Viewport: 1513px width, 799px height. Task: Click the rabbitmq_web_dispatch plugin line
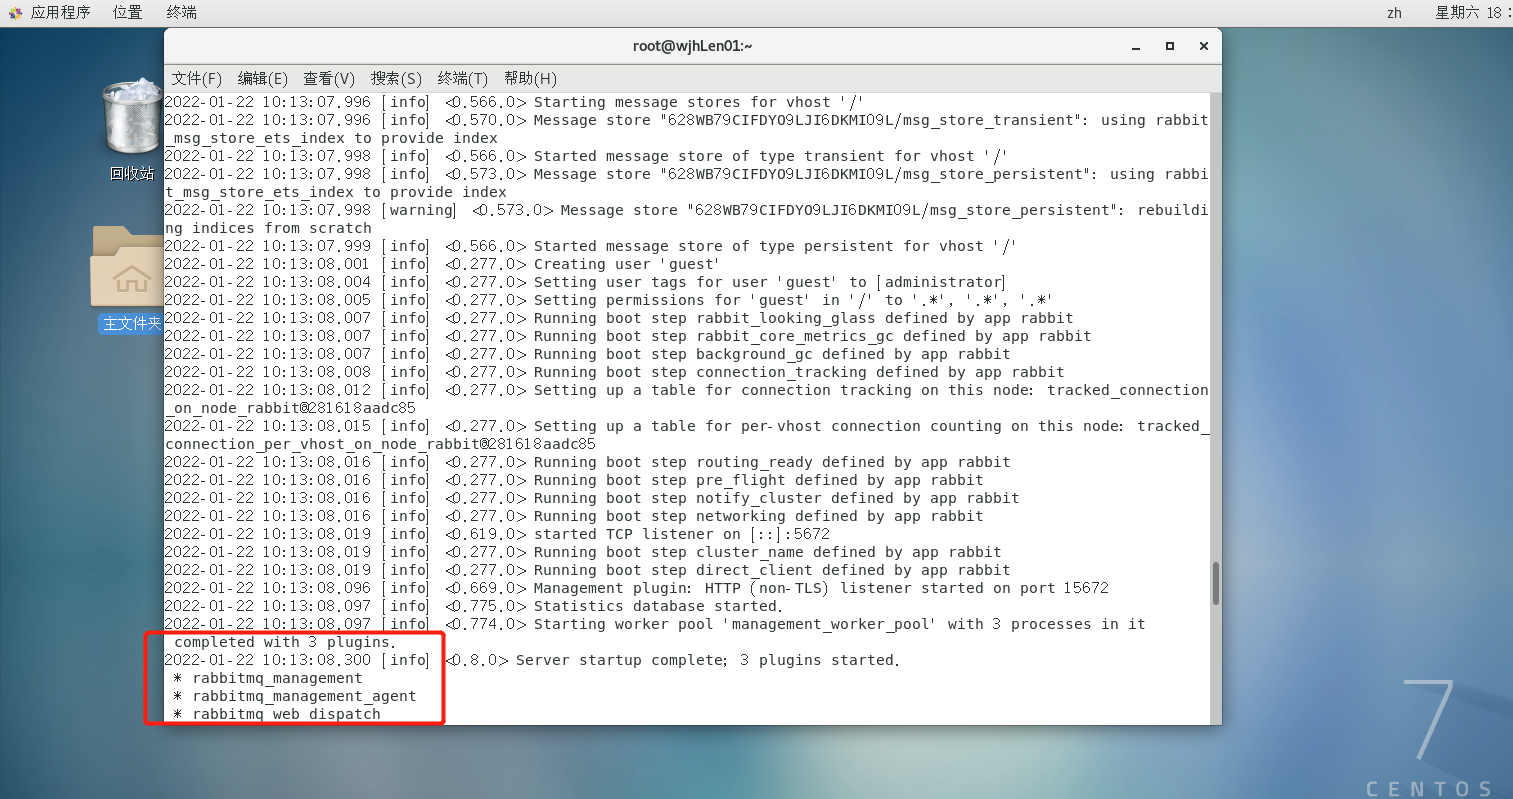coord(276,714)
